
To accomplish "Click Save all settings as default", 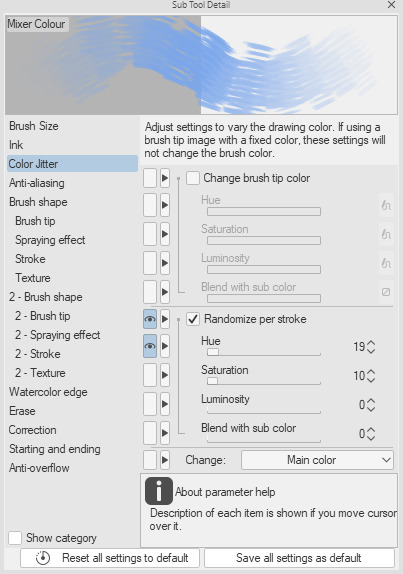I will point(299,558).
